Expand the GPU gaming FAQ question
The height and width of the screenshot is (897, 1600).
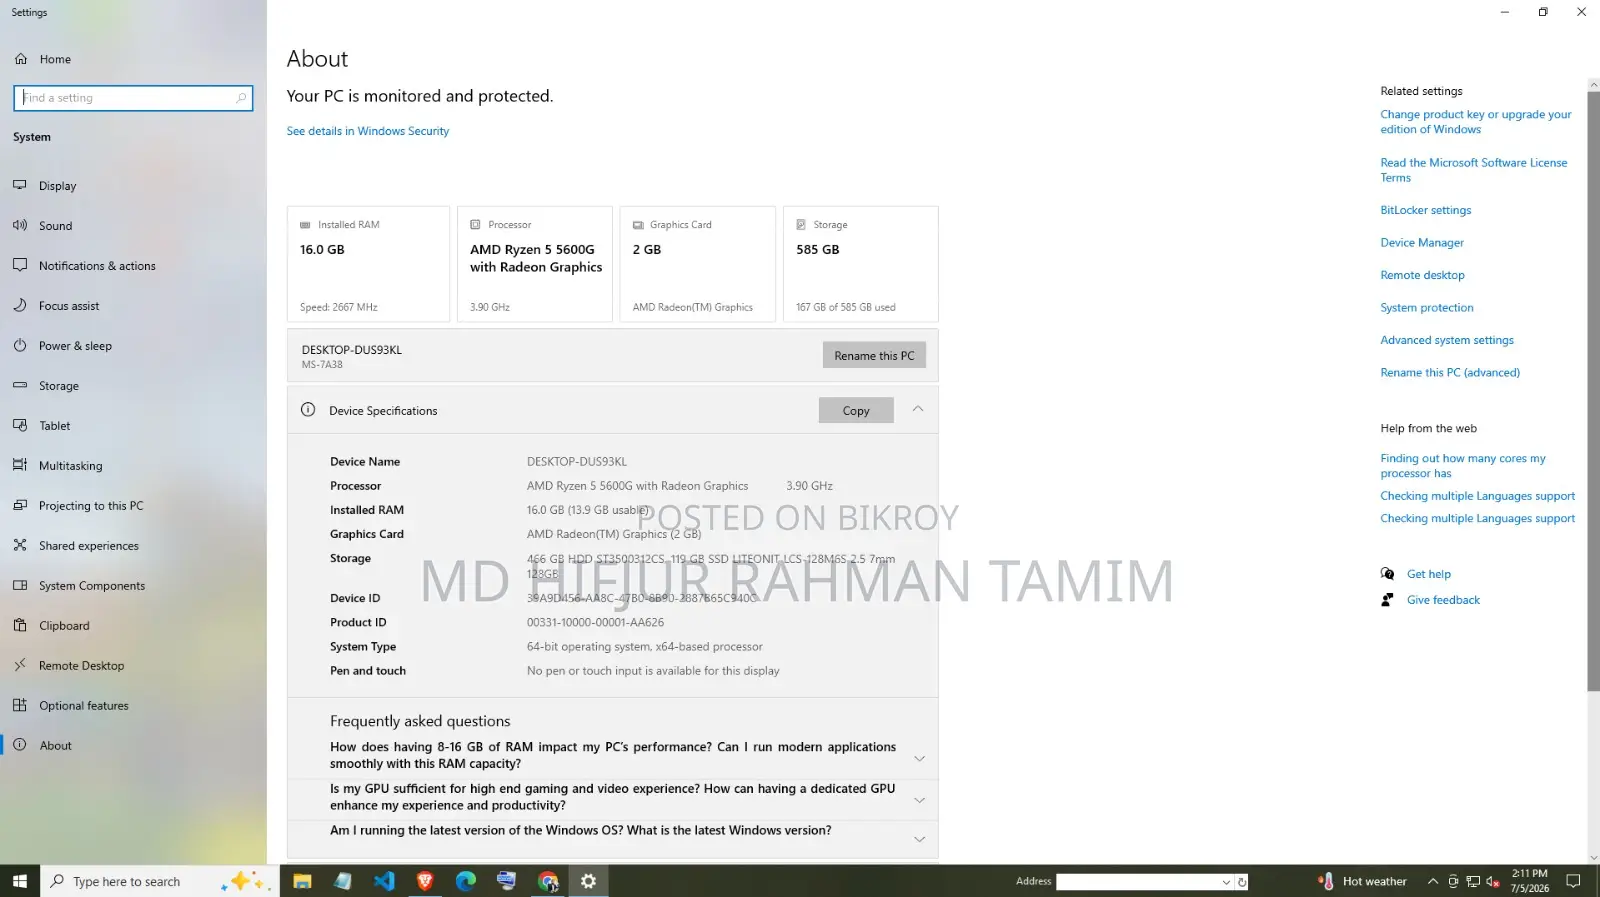tap(613, 797)
